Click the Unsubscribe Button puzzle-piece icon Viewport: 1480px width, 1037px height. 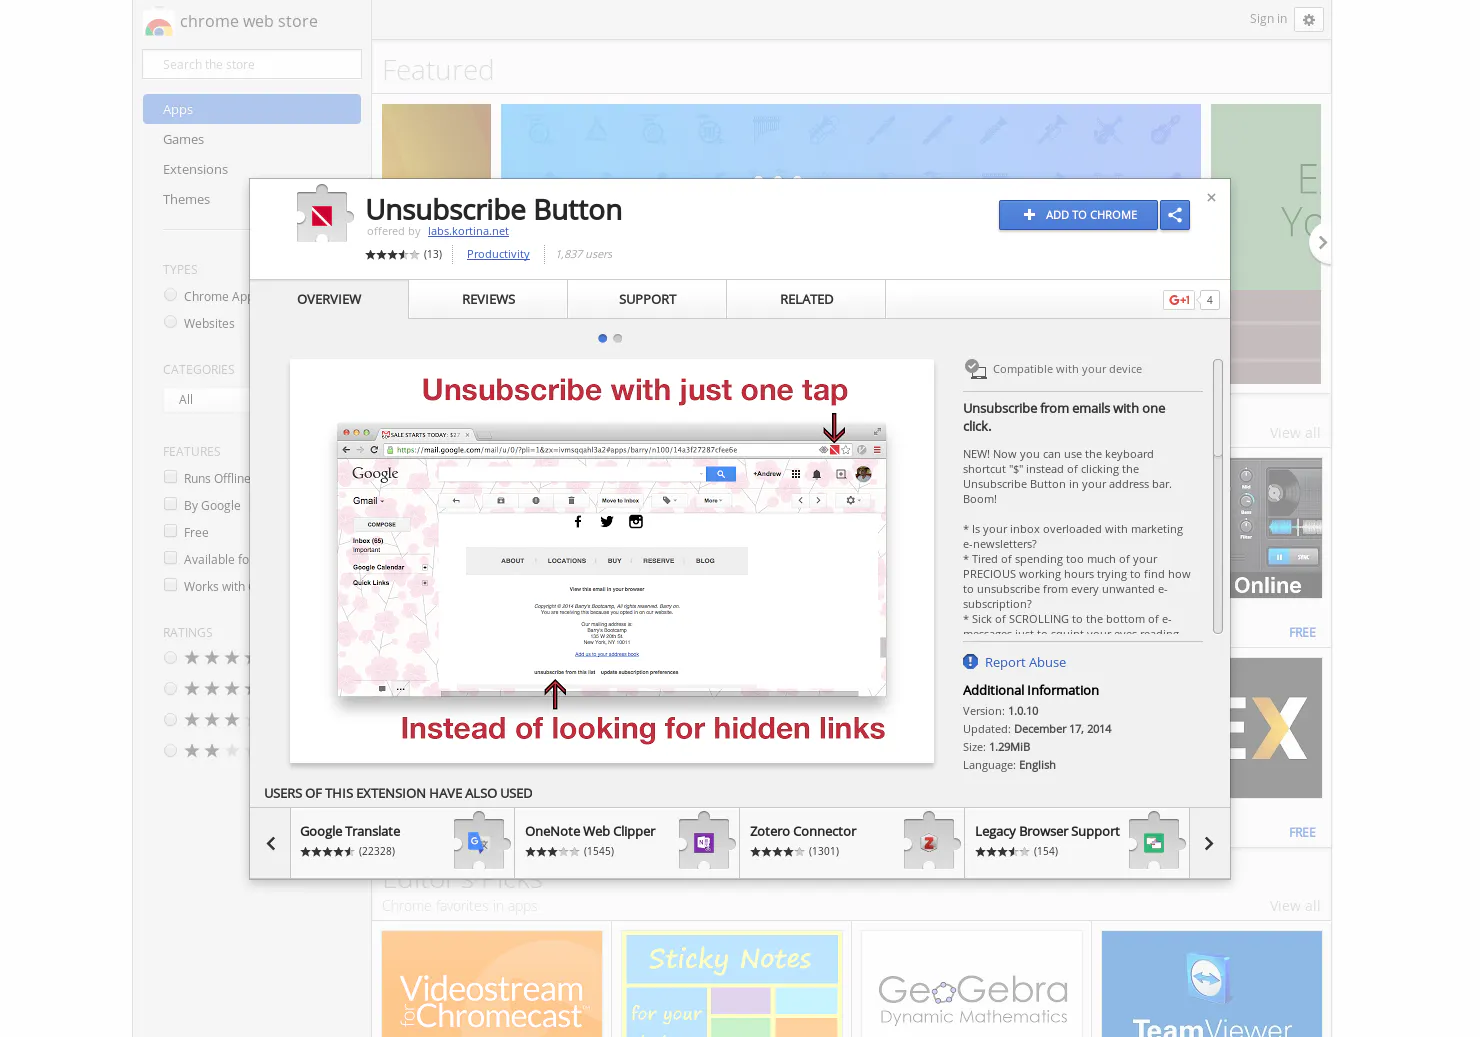pos(323,214)
